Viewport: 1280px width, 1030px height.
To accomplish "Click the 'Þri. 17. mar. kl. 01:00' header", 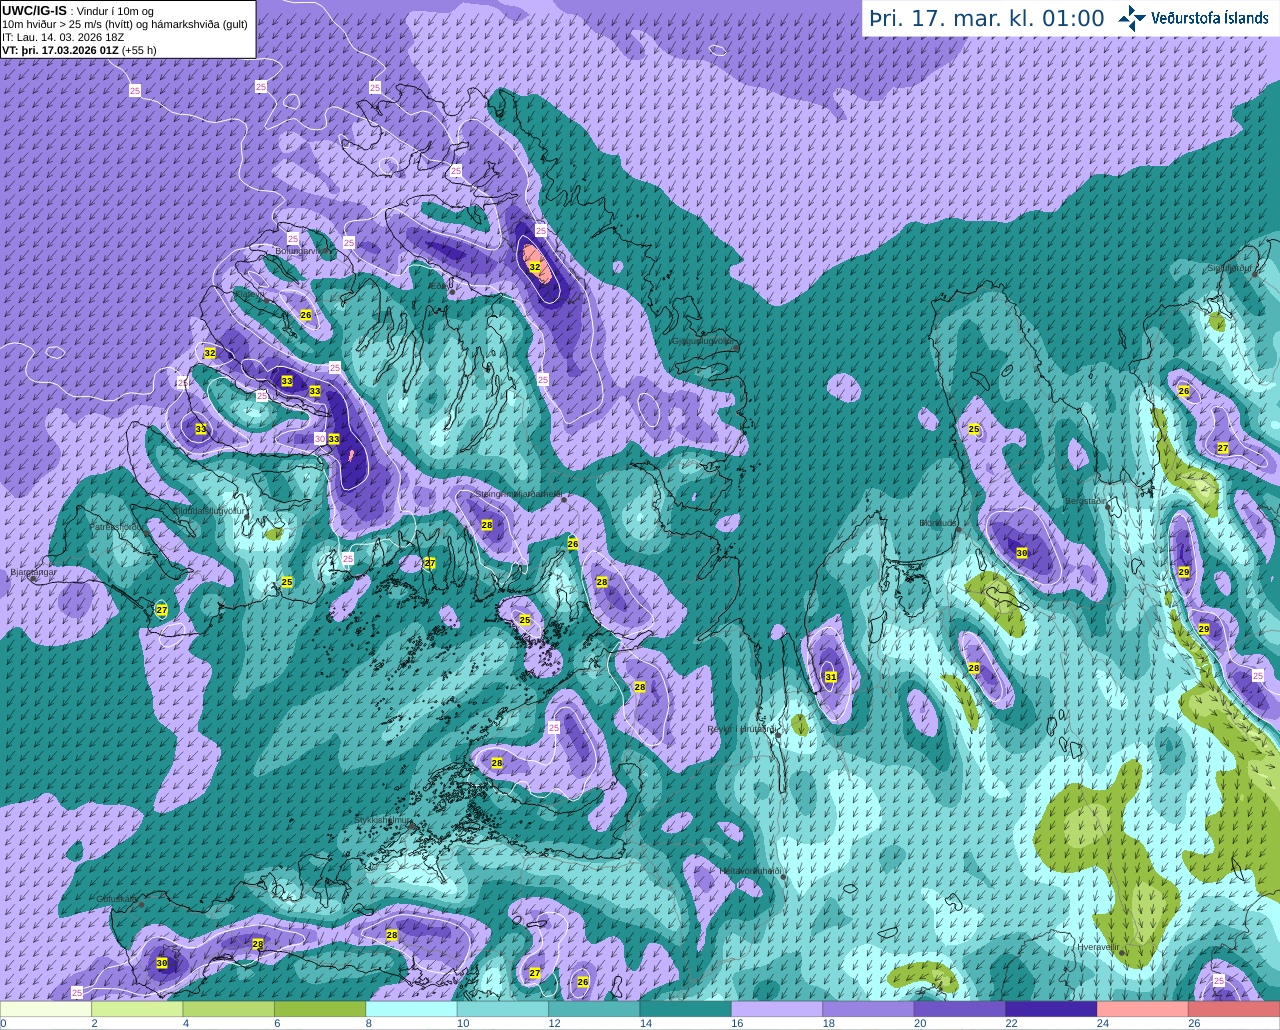I will 986,18.
